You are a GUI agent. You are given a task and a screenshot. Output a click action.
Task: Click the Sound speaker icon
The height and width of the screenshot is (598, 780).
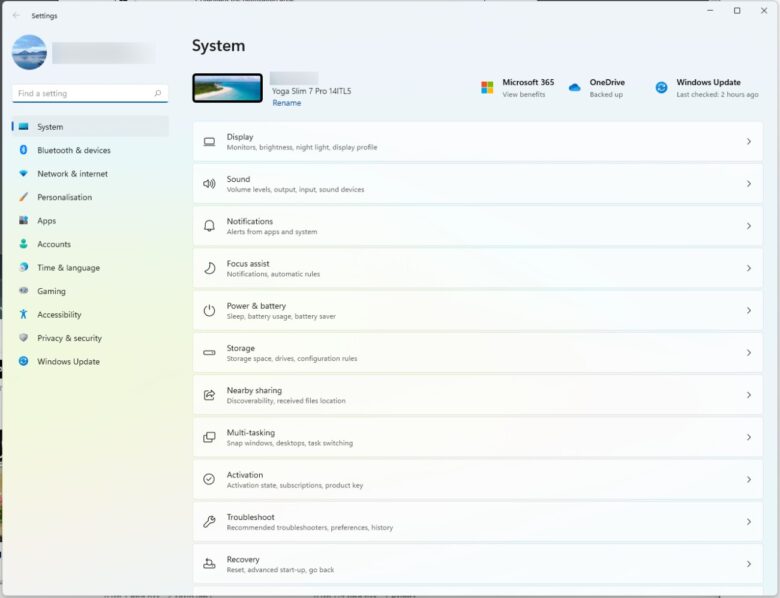tap(209, 184)
